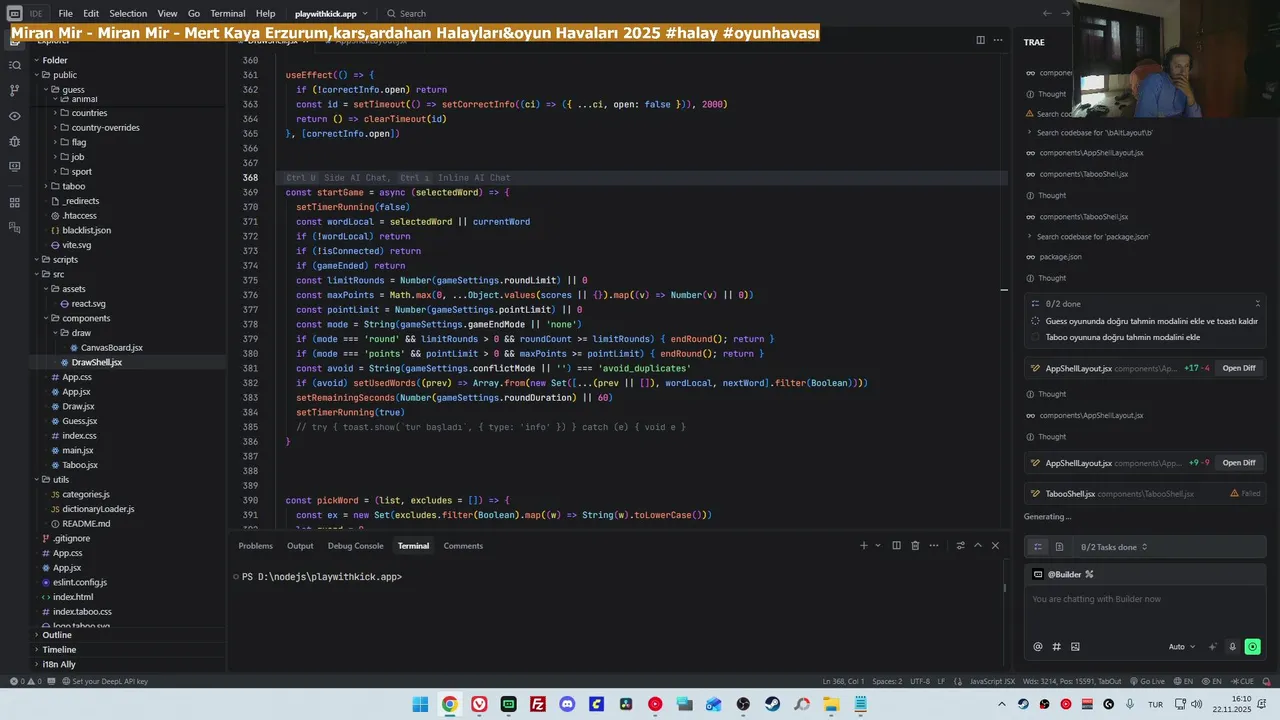Add a new terminal with plus icon
The height and width of the screenshot is (720, 1280).
point(864,546)
